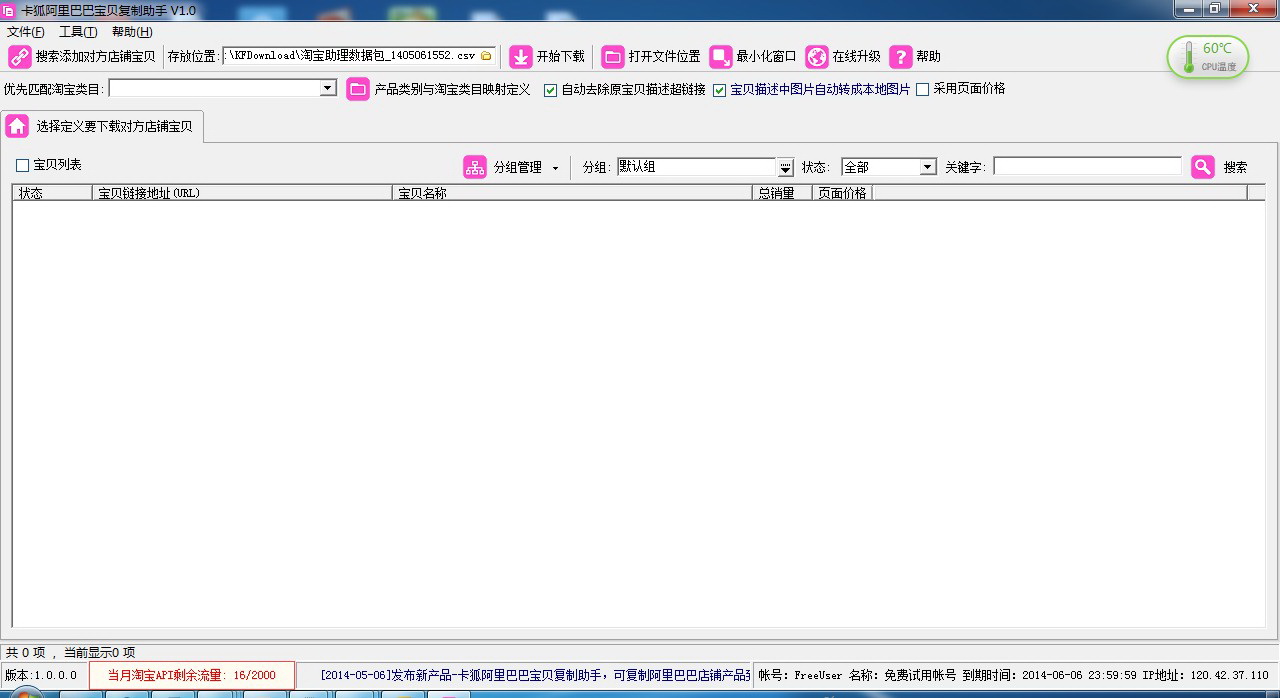Viewport: 1280px width, 698px height.
Task: Click the browse icon beside the csv path
Action: [x=486, y=56]
